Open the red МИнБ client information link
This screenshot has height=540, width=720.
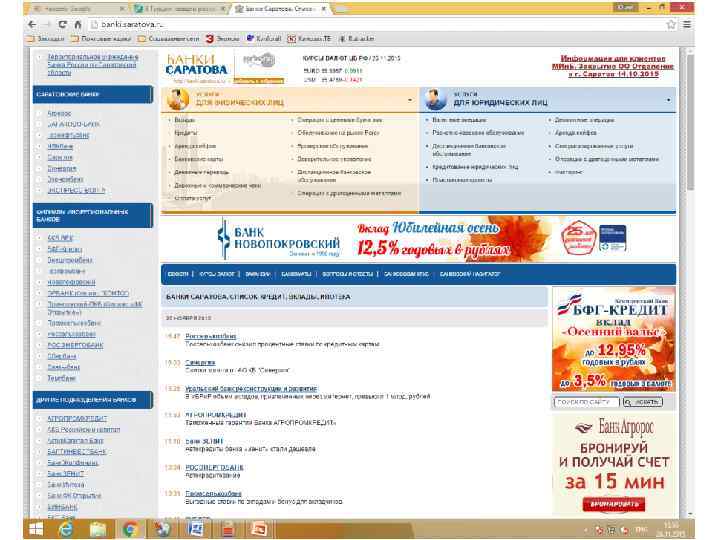613,66
